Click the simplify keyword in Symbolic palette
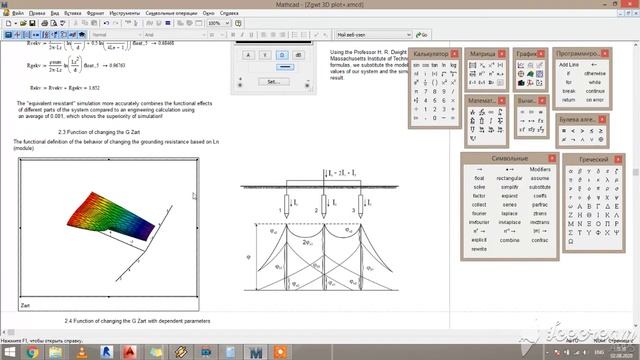This screenshot has height=360, width=640. [509, 187]
